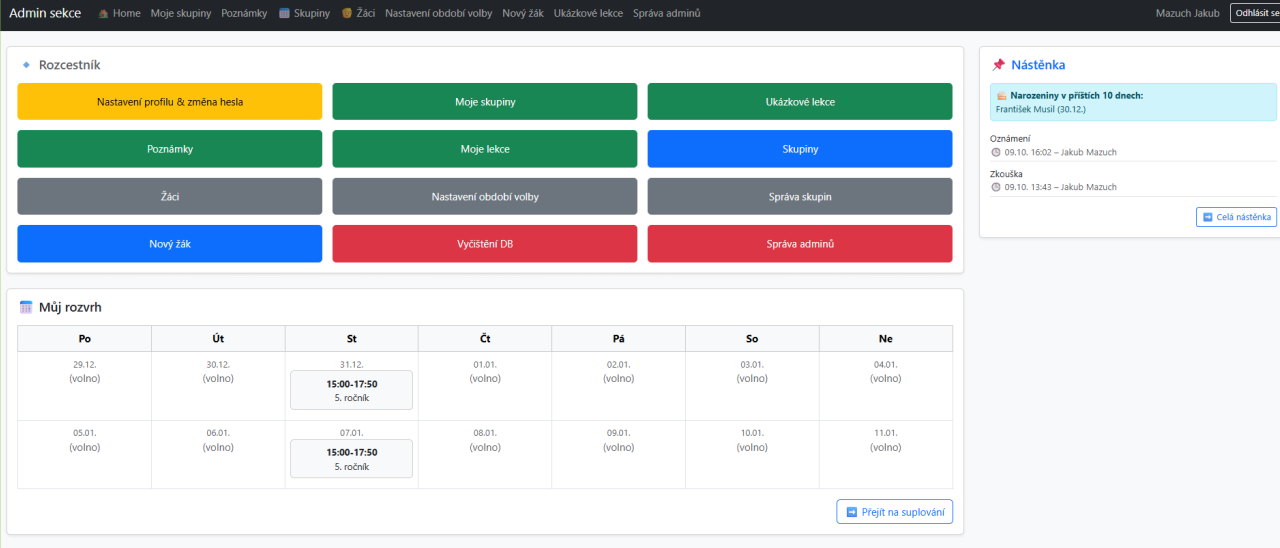Click the Nástěnka pushpin icon

coord(998,65)
